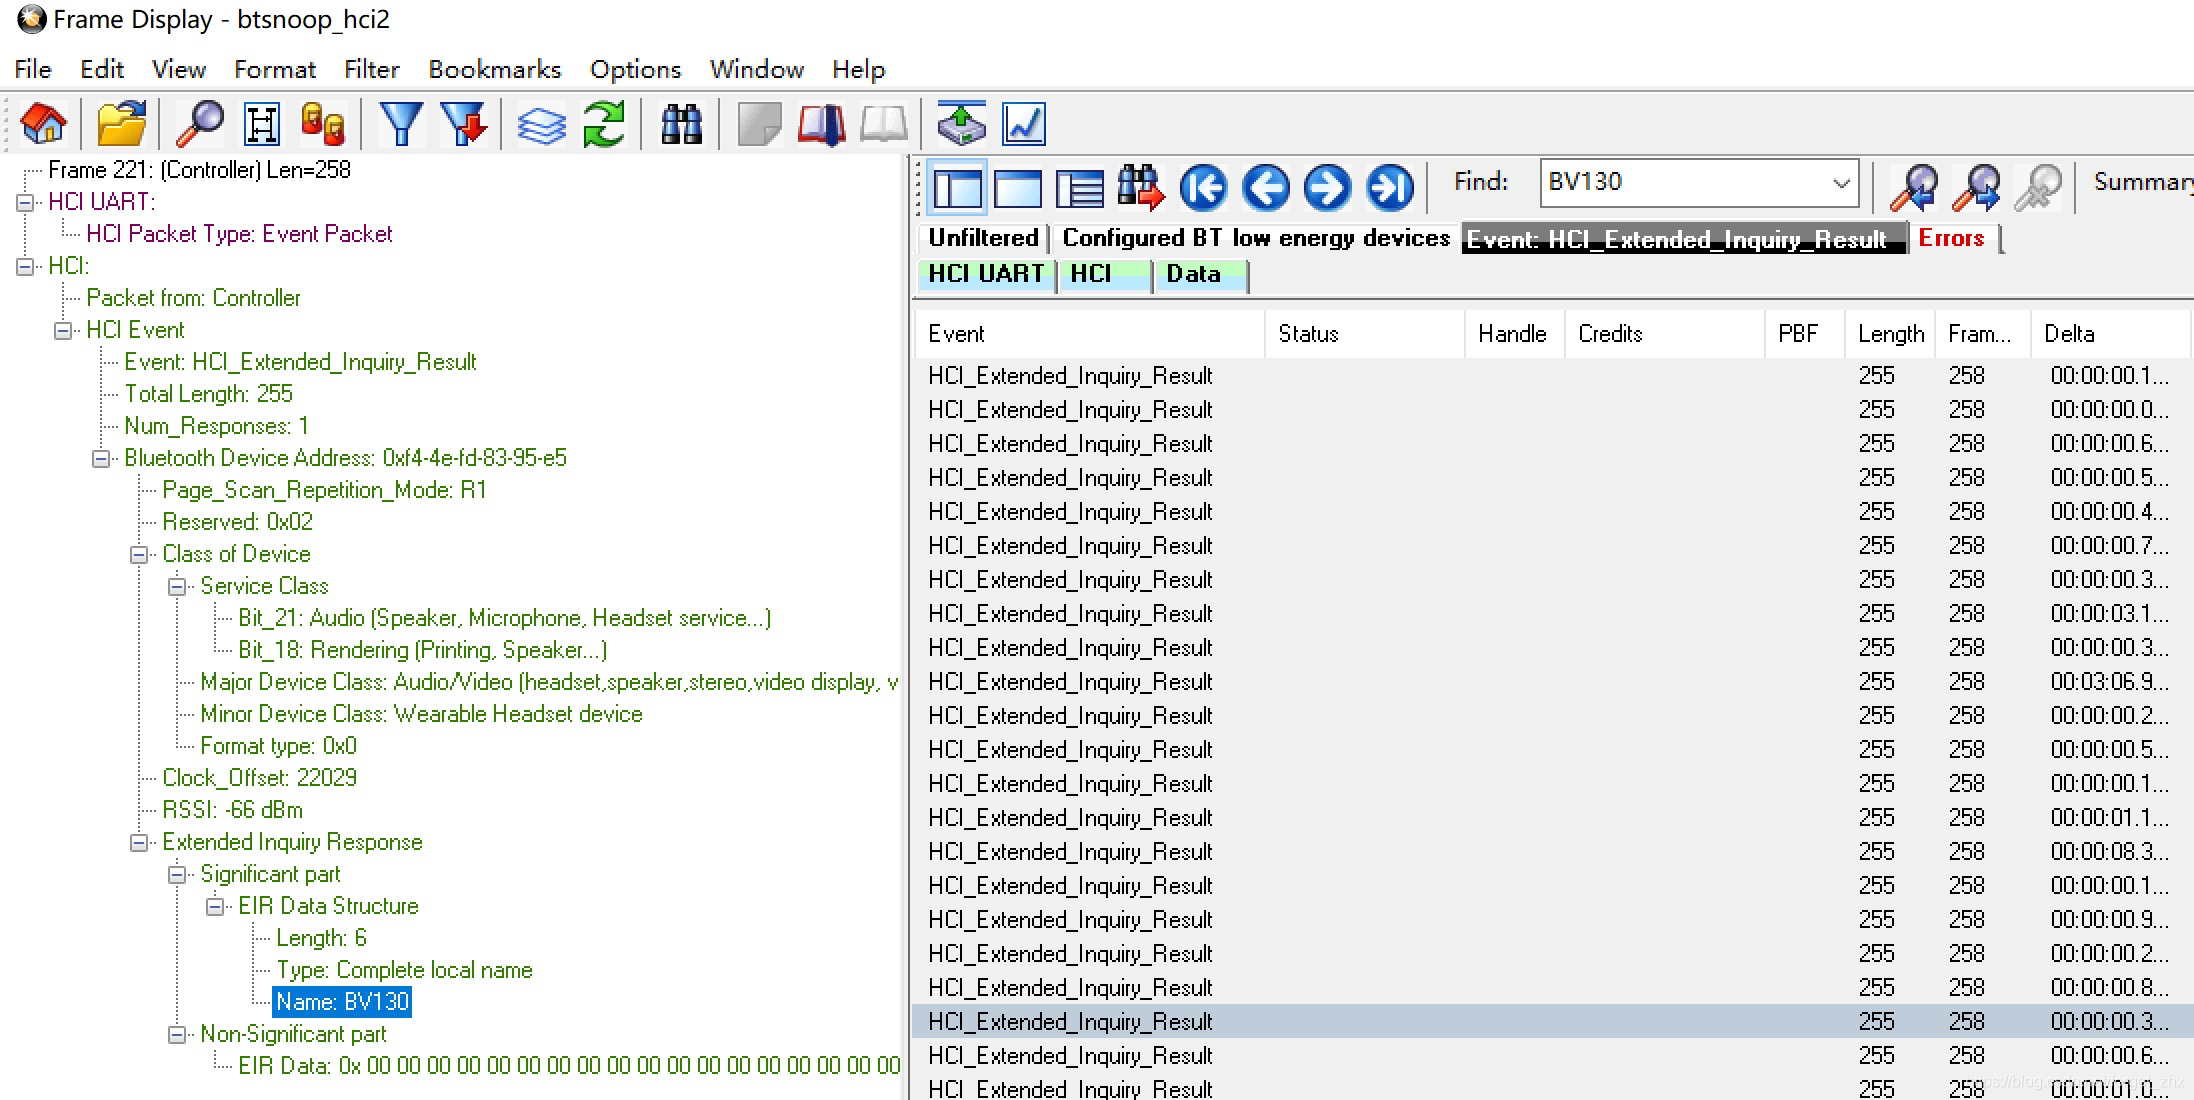Go to first frame arrow icon
2194x1100 pixels.
(1203, 187)
